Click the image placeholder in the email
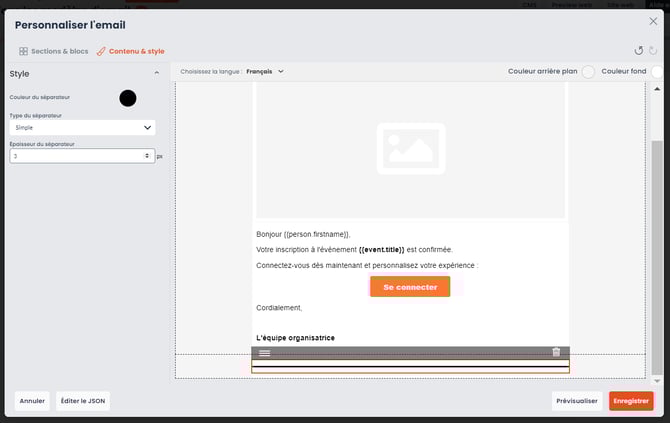Screen dimensions: 670x423 [x=410, y=150]
